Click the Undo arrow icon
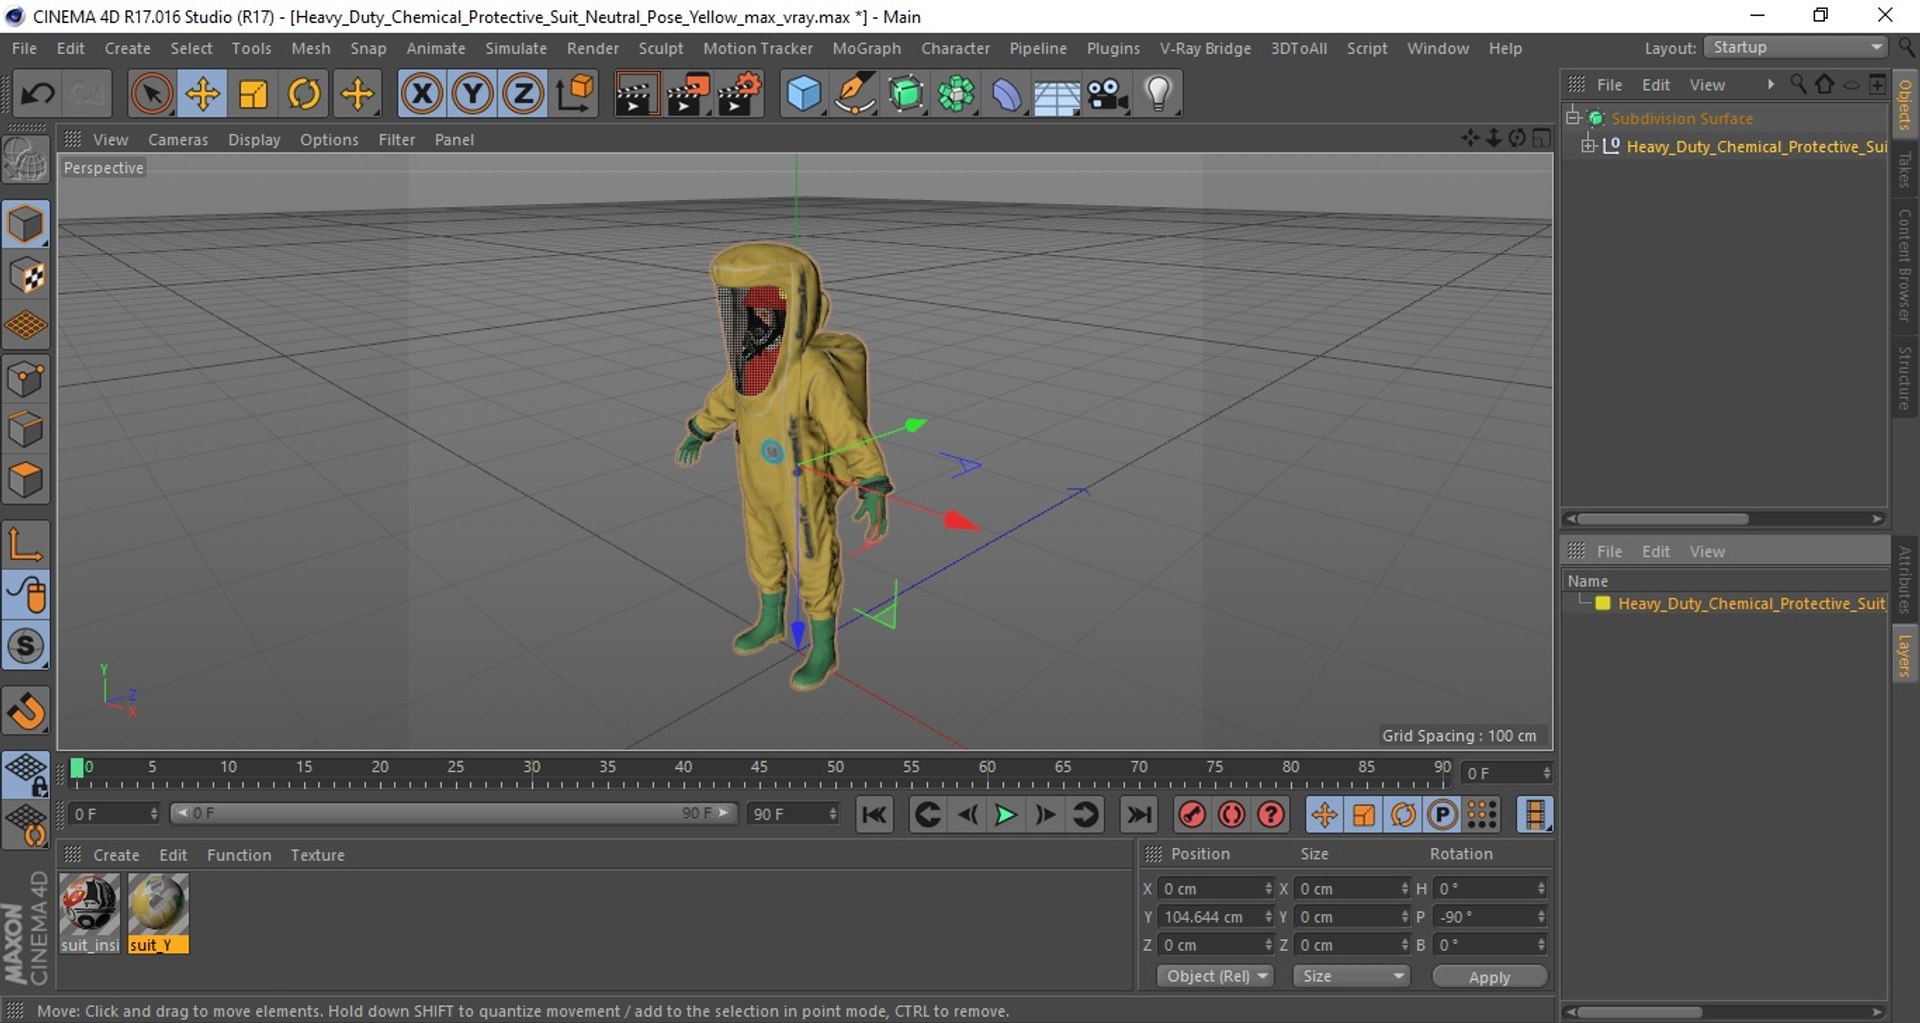Image resolution: width=1920 pixels, height=1023 pixels. (38, 95)
